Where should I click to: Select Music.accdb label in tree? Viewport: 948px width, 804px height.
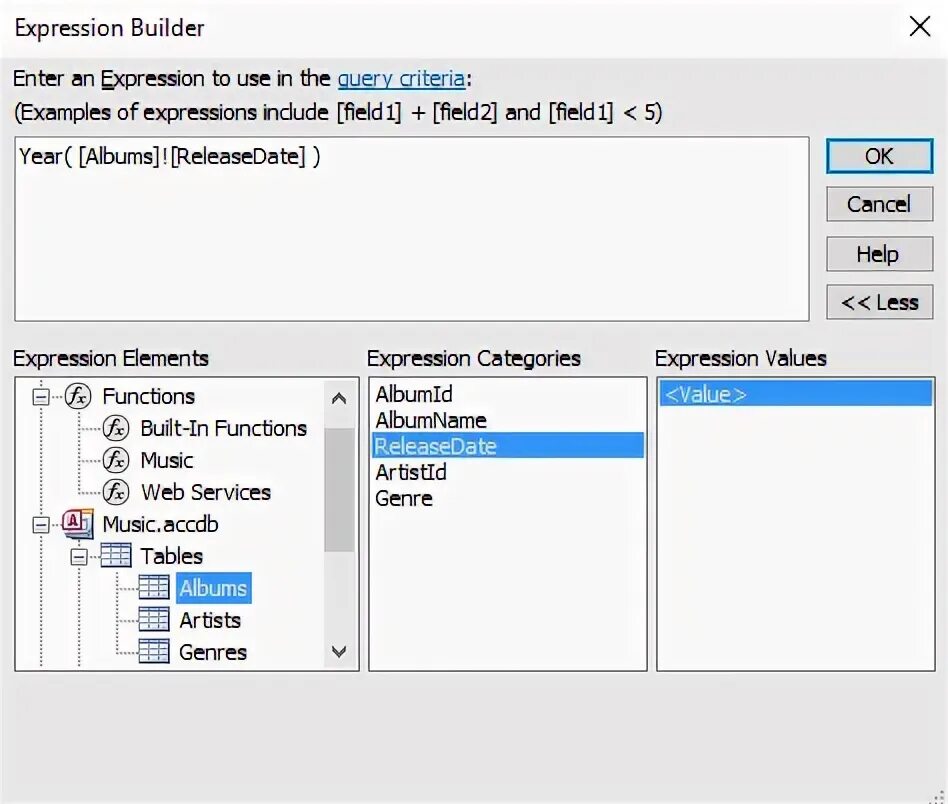tap(160, 524)
